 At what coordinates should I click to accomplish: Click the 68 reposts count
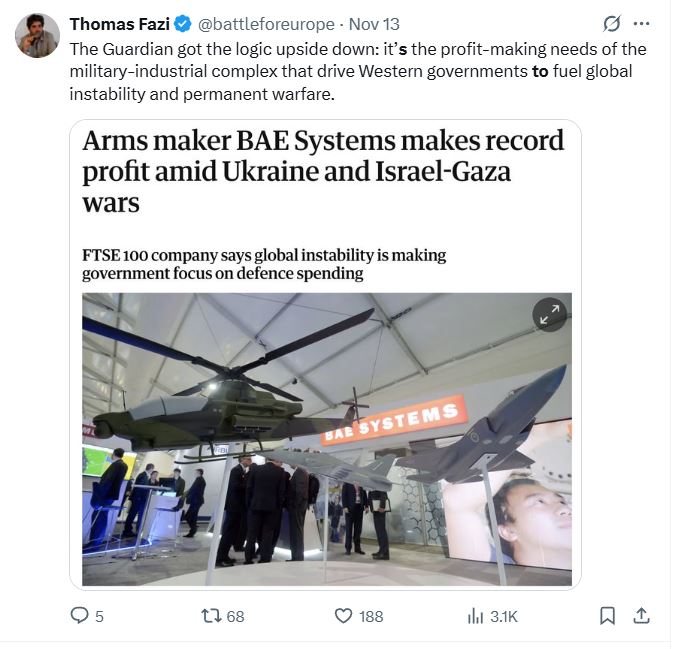pyautogui.click(x=235, y=616)
